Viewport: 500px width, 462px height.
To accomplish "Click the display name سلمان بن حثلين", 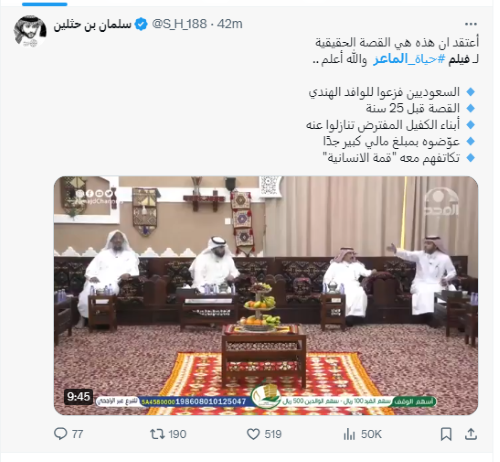I will [93, 24].
